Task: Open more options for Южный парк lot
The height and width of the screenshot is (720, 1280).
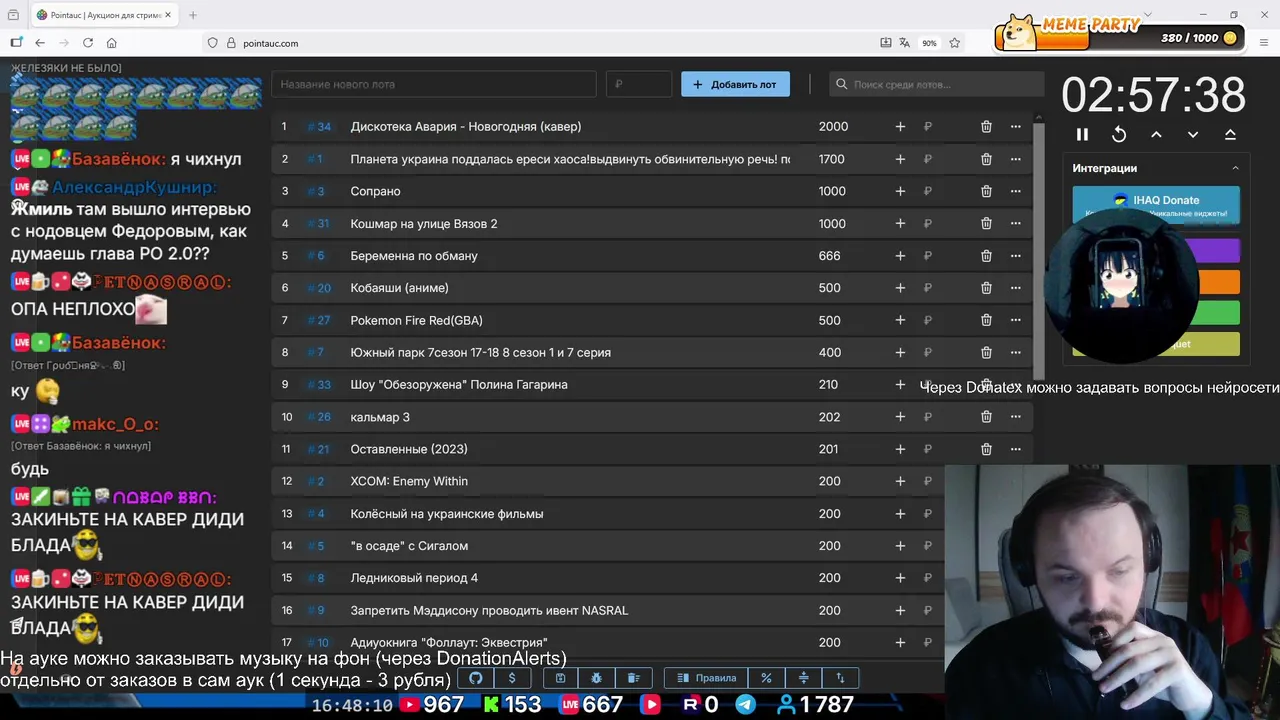Action: tap(1016, 352)
